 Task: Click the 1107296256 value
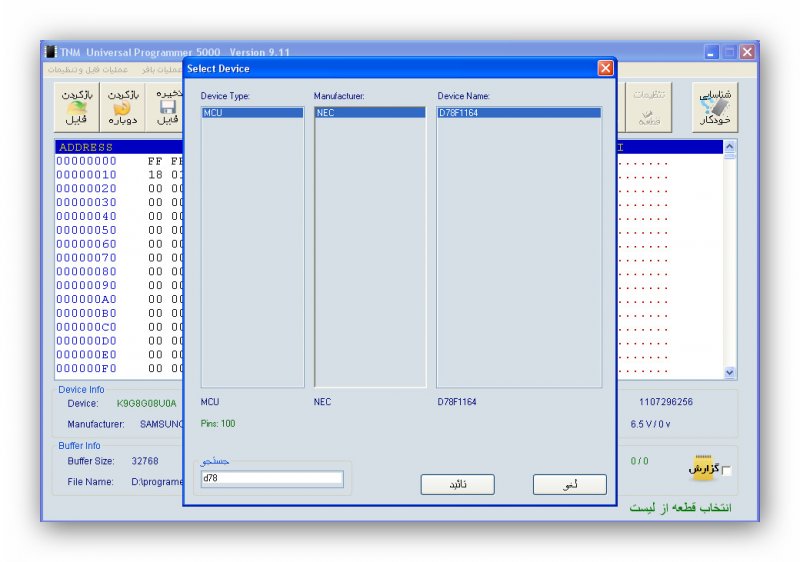(665, 402)
